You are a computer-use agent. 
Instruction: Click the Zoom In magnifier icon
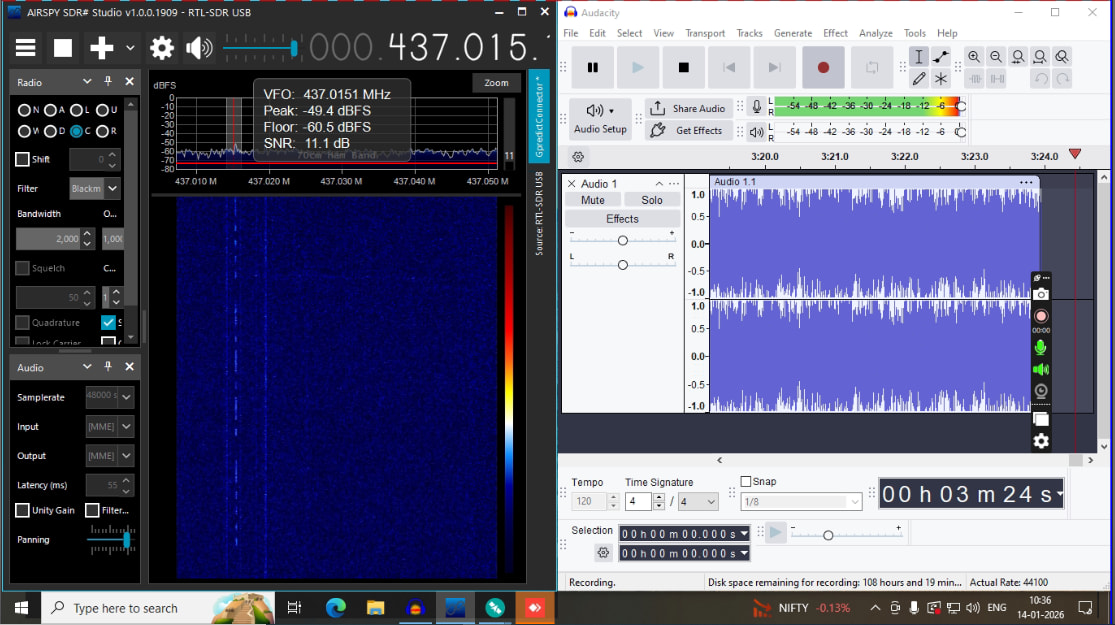pyautogui.click(x=974, y=57)
